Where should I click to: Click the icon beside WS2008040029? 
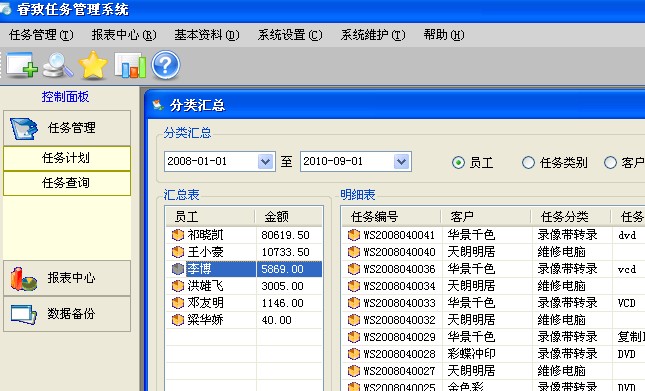[354, 337]
